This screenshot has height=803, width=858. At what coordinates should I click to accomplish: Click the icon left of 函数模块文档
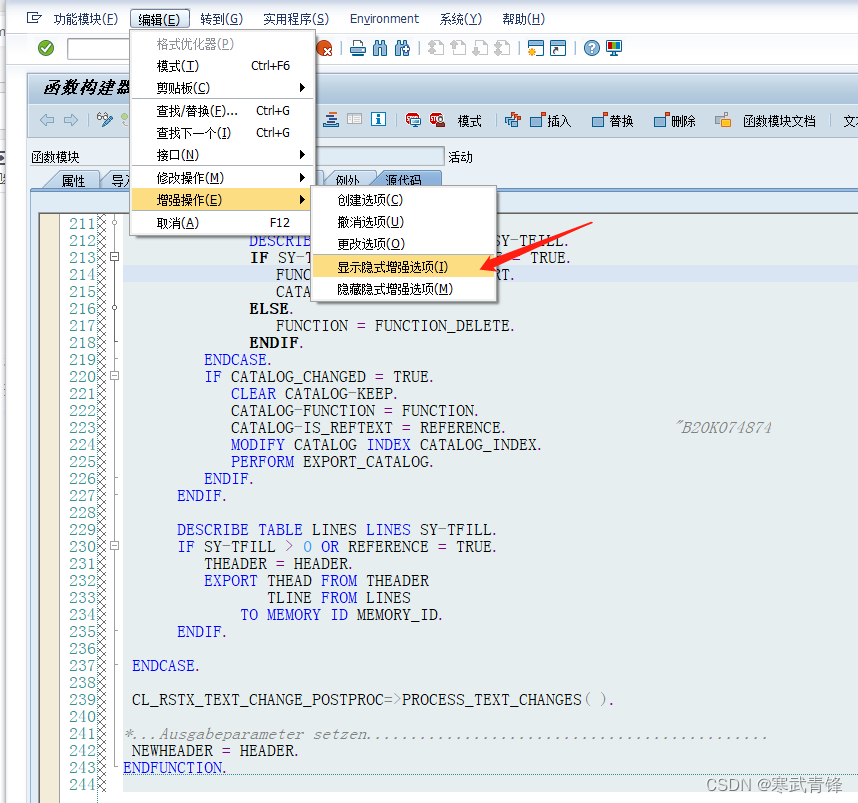click(723, 120)
